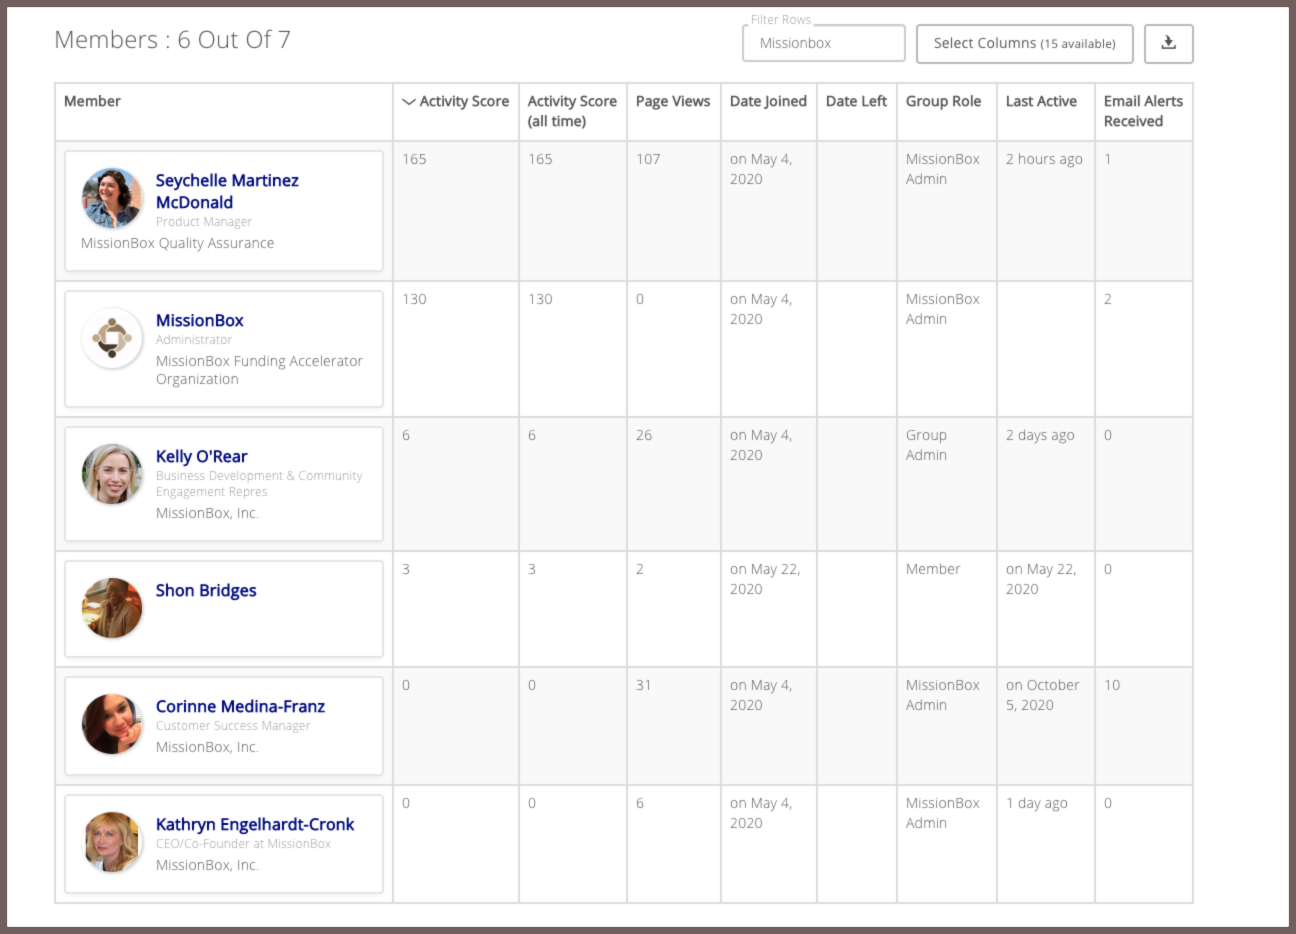
Task: Click 'MissionBox Quality Assurance' organization text
Action: point(177,243)
